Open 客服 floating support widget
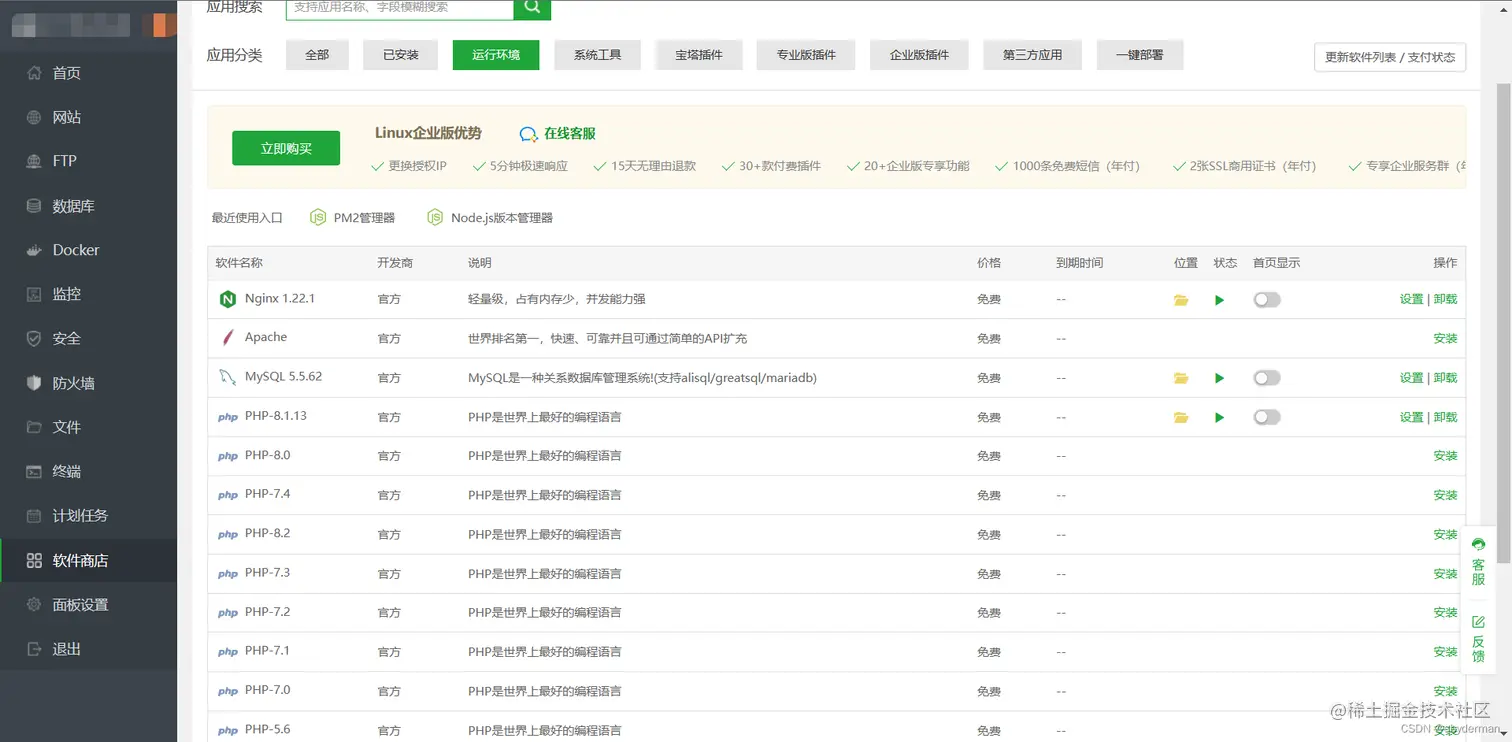Screen dimensions: 1512x742 (1478, 563)
